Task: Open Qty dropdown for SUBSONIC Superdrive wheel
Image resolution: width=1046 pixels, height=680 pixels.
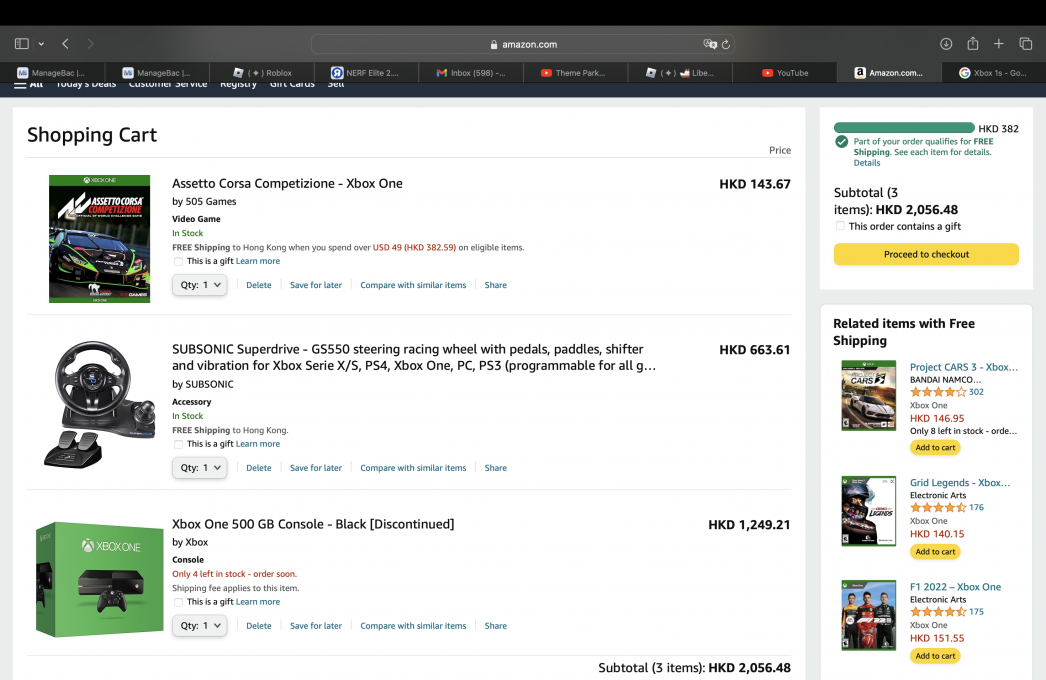Action: click(x=200, y=468)
